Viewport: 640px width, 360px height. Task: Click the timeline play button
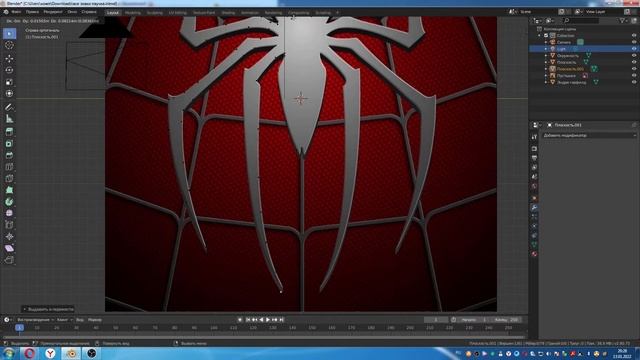pyautogui.click(x=268, y=320)
